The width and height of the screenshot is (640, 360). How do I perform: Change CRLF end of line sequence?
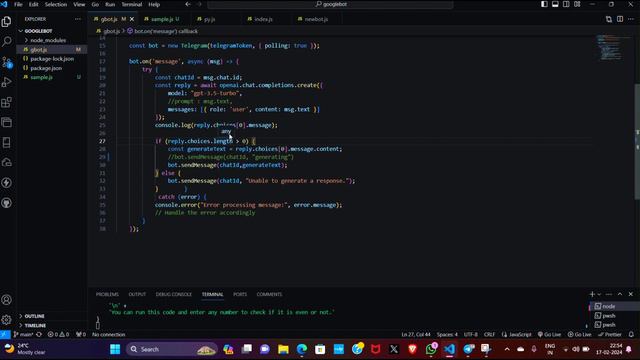click(489, 334)
